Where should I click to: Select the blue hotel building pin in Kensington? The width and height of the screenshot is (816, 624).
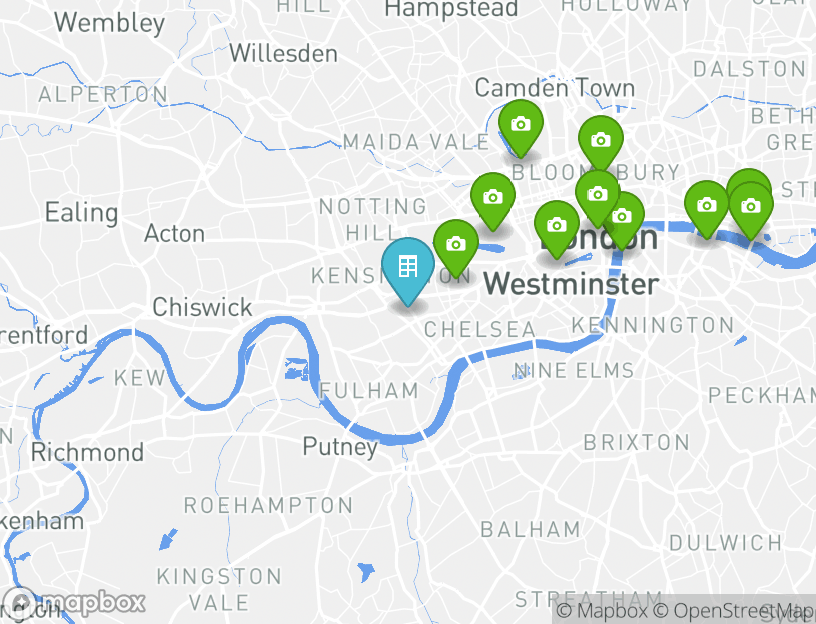click(408, 270)
